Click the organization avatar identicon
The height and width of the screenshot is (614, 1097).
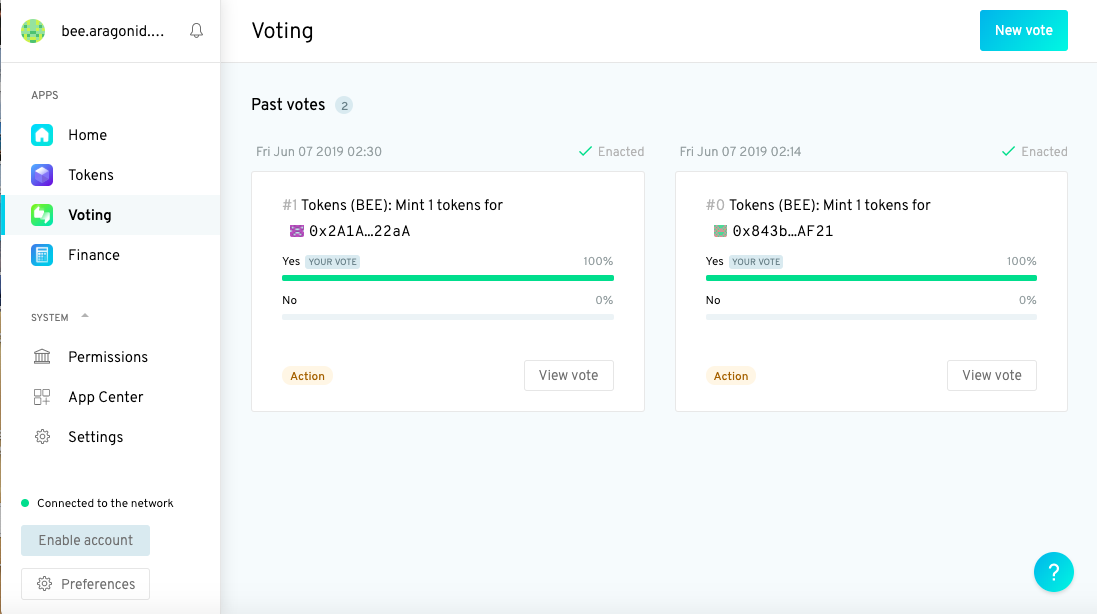[x=33, y=31]
